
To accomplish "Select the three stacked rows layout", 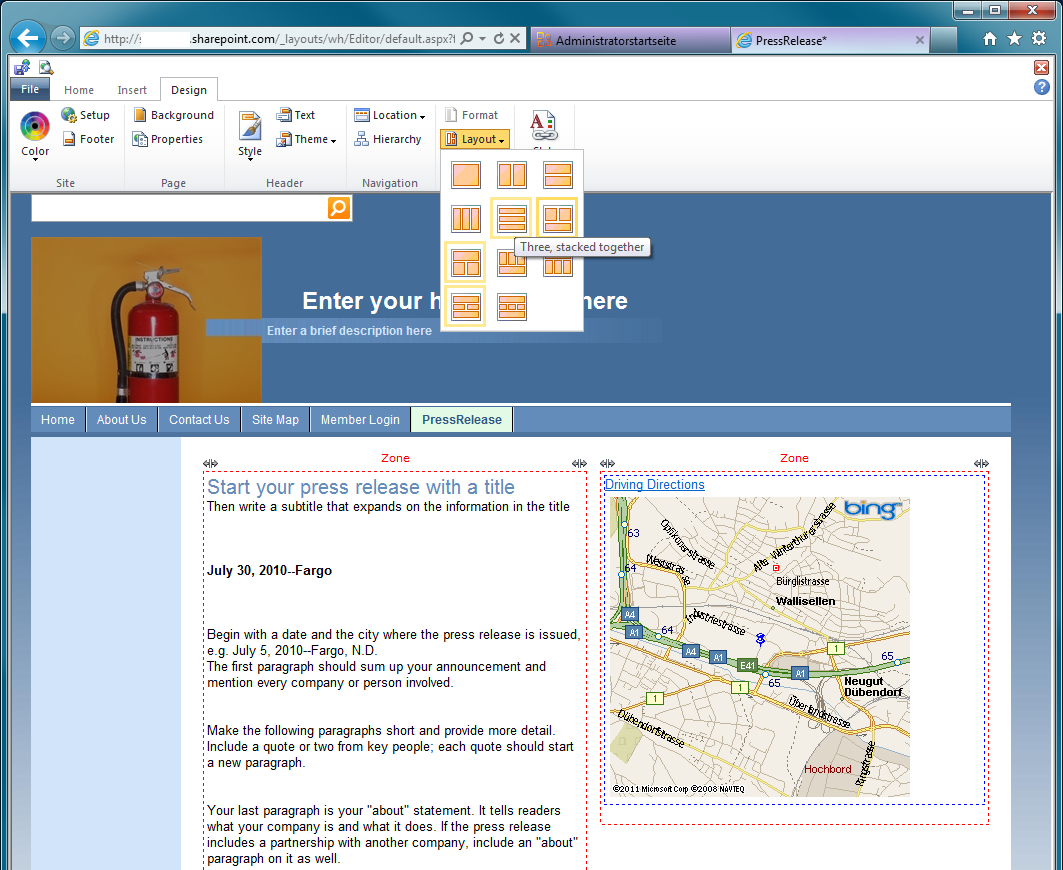I will click(512, 218).
